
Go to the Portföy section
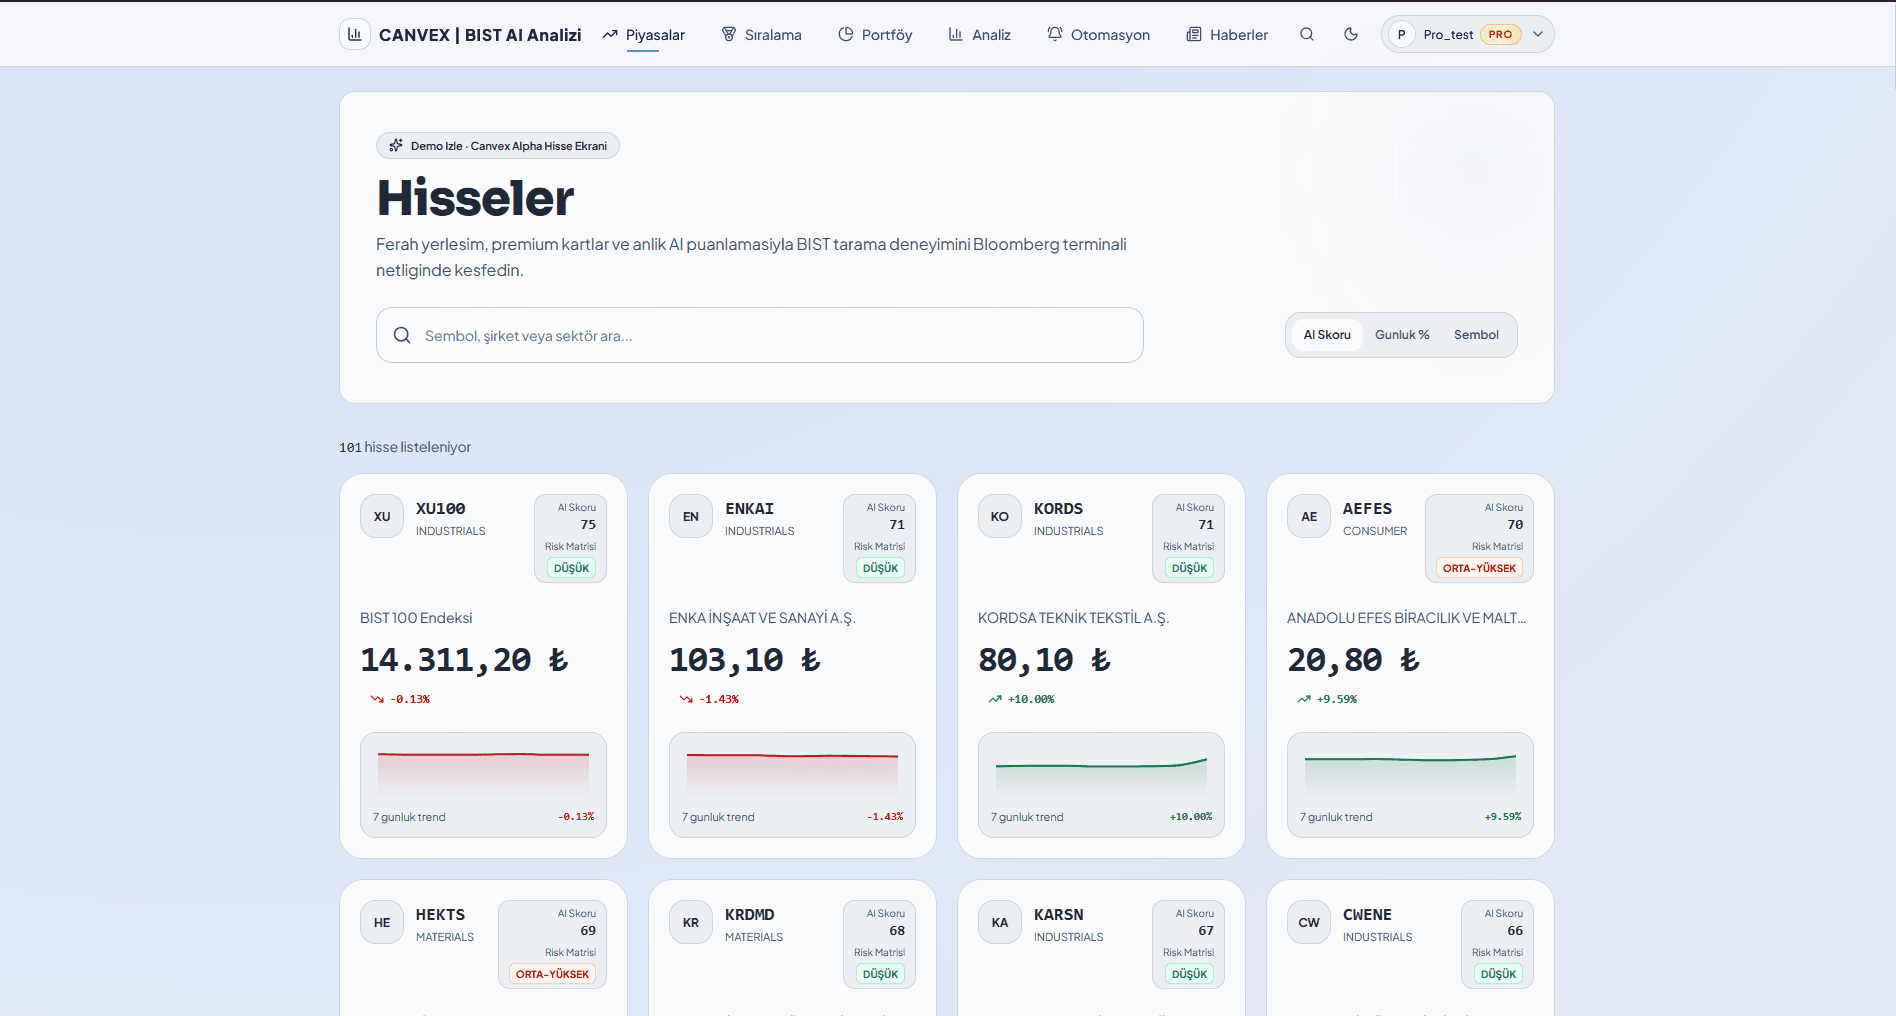point(875,35)
